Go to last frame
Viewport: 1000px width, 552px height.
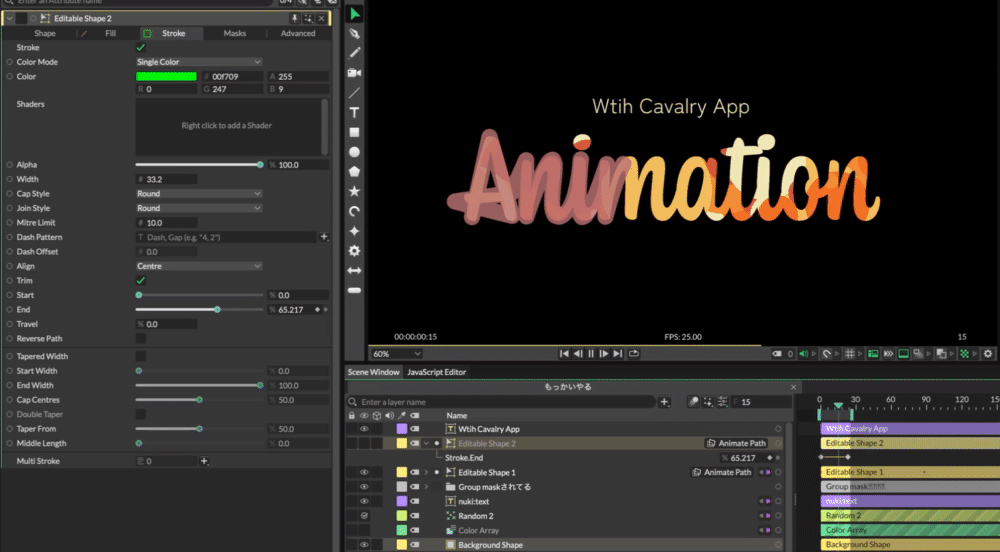coord(617,354)
